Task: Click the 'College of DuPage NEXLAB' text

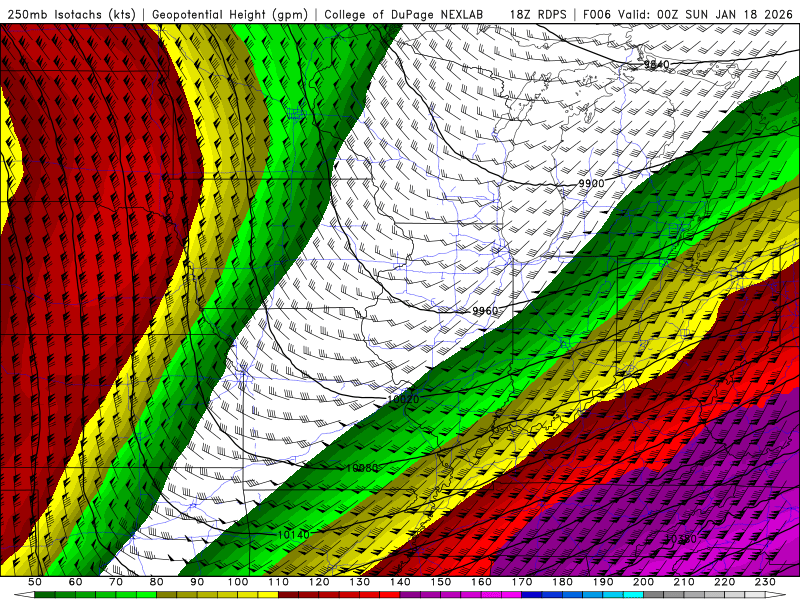Action: click(404, 15)
